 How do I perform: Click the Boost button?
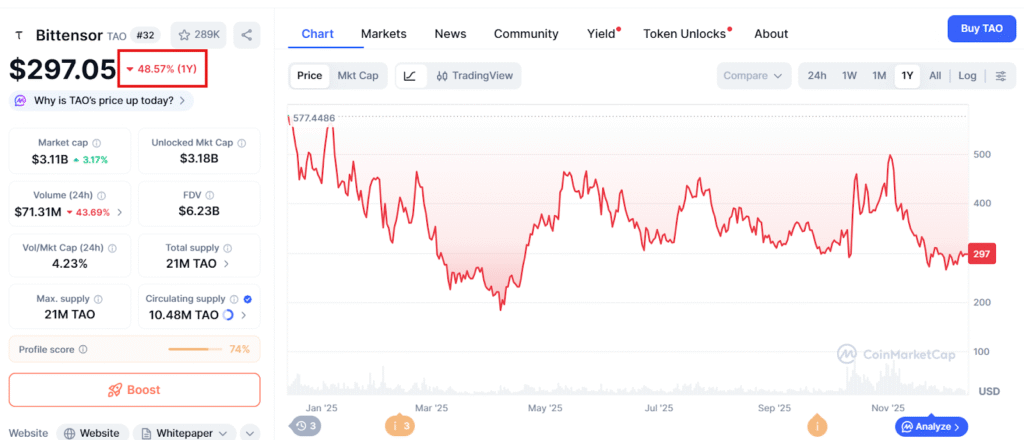[134, 390]
